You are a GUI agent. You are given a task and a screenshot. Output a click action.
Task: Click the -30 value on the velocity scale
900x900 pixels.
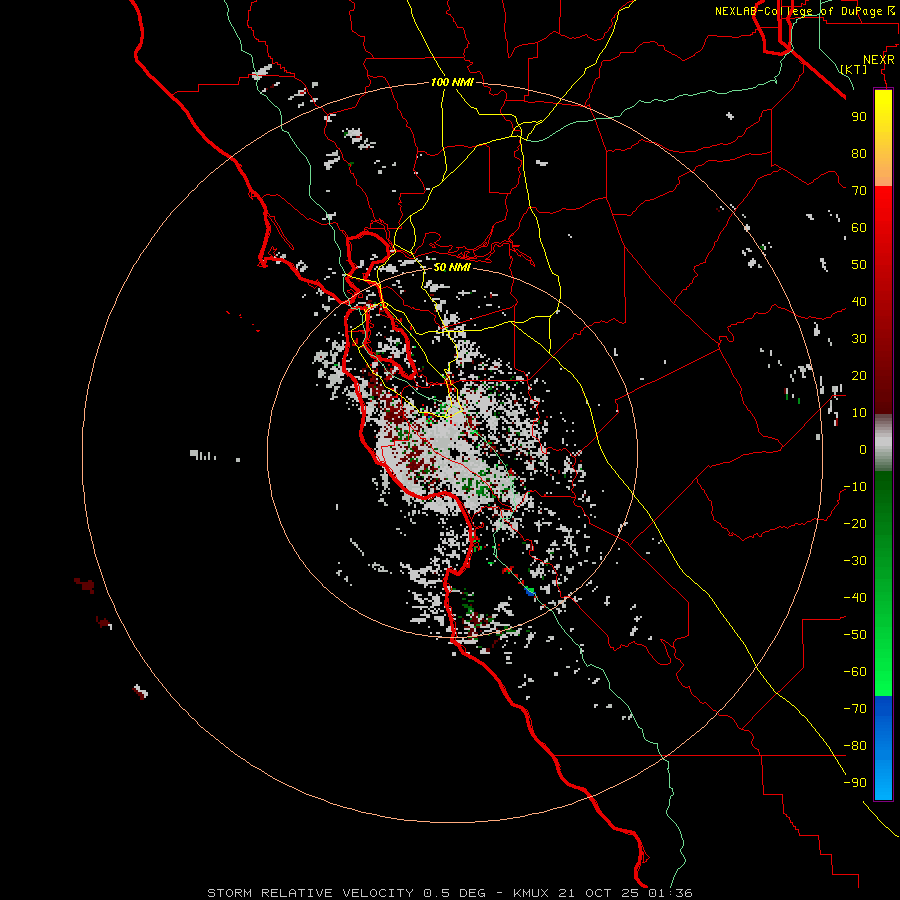pyautogui.click(x=855, y=561)
